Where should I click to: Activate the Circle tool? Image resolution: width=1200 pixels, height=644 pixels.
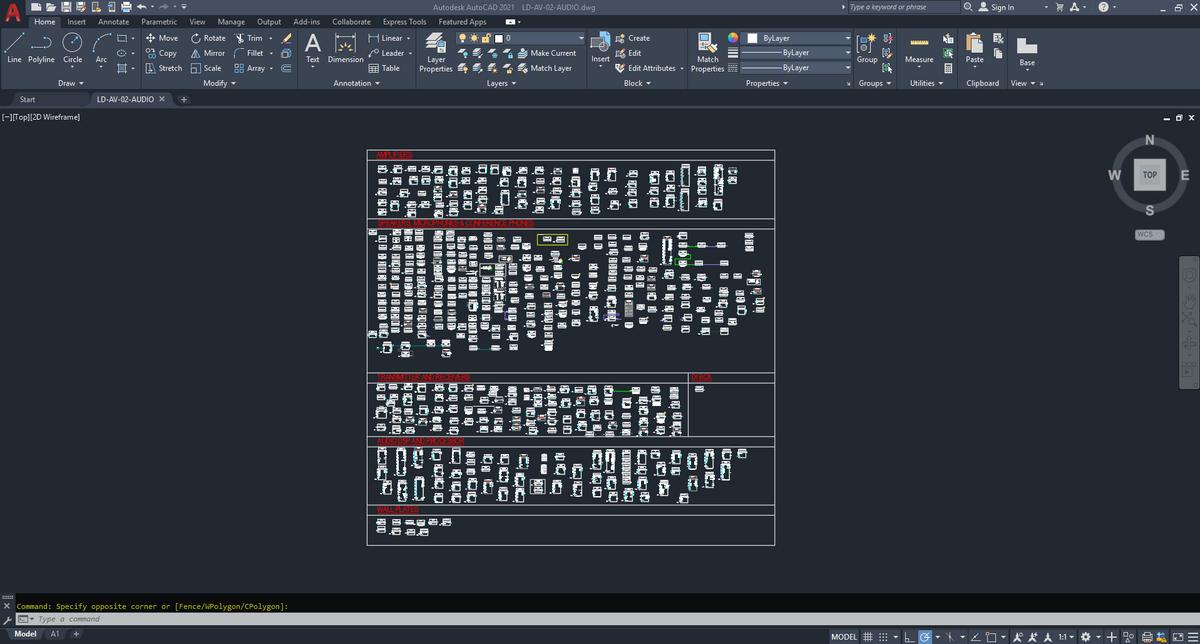click(x=72, y=48)
